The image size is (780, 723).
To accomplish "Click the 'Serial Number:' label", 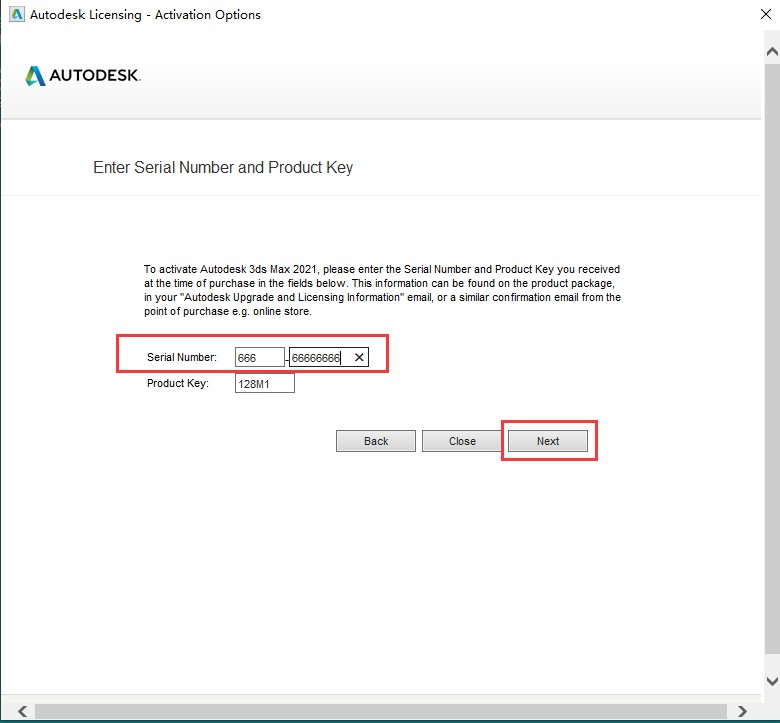I will point(182,357).
